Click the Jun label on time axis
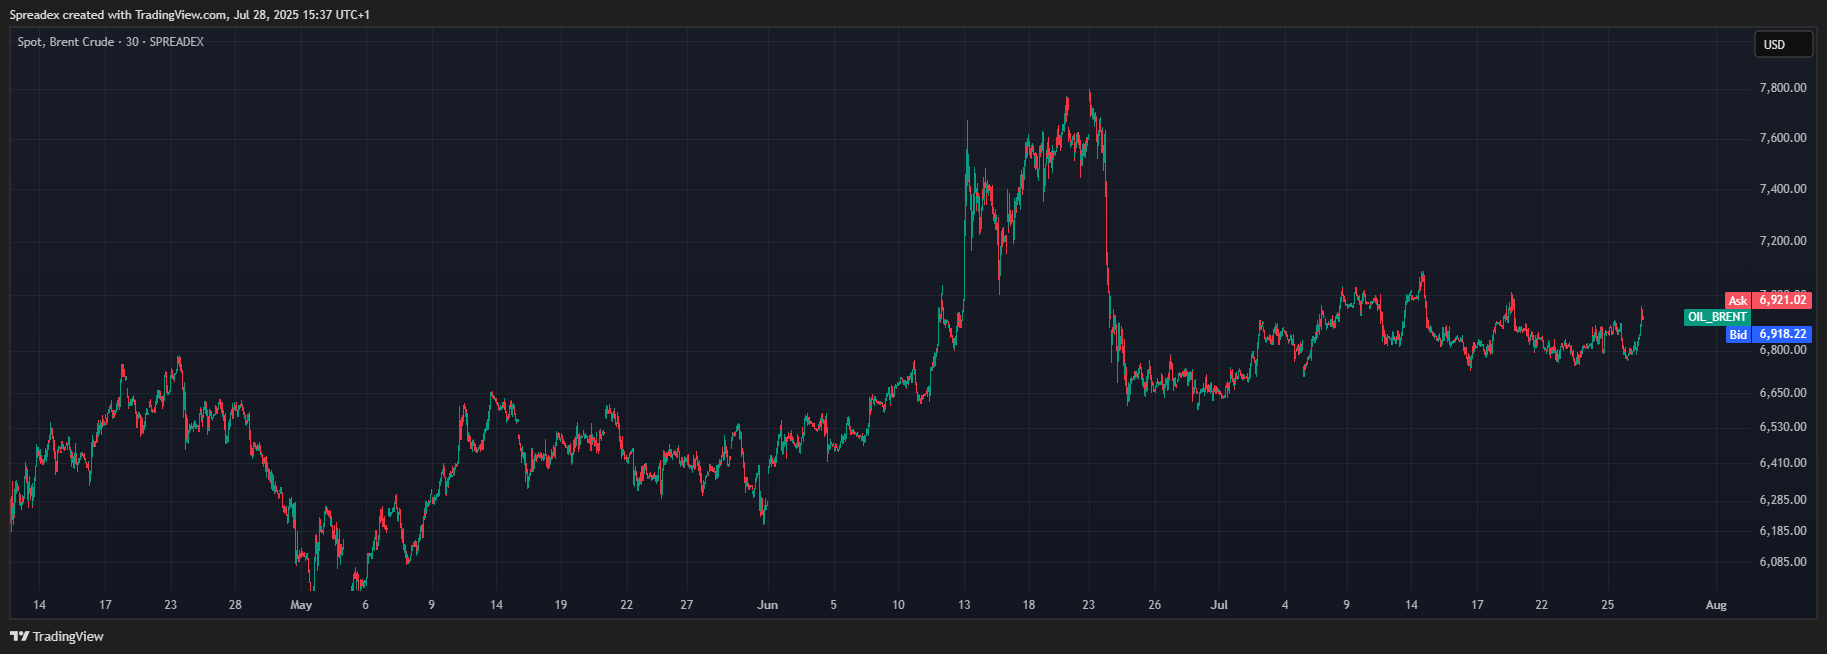Screen dimensions: 1827x654 point(767,605)
